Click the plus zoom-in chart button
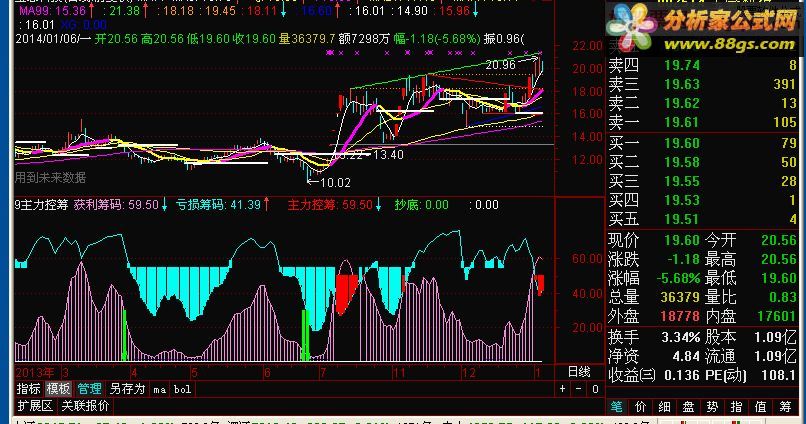This screenshot has height=424, width=806. point(562,389)
